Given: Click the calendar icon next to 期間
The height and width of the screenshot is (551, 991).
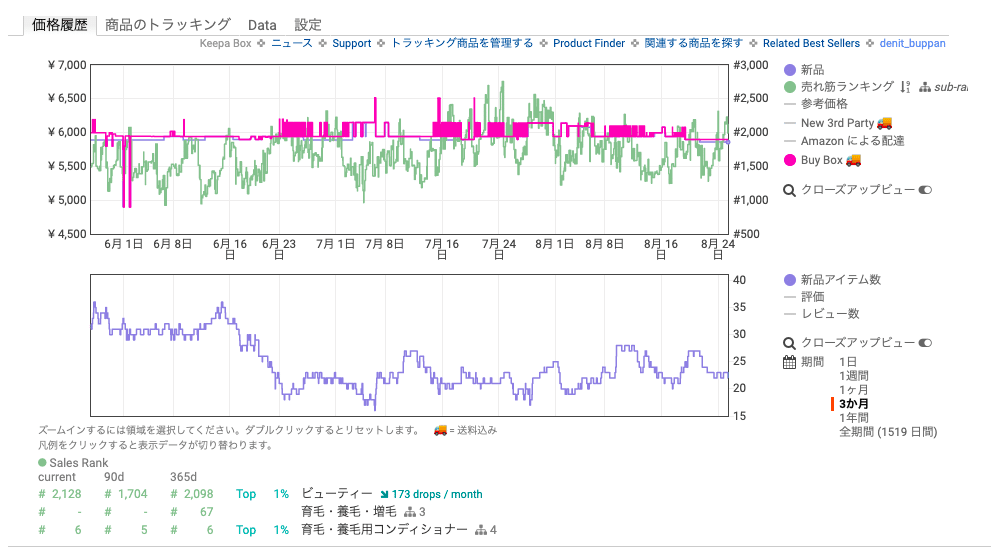Looking at the screenshot, I should [789, 361].
